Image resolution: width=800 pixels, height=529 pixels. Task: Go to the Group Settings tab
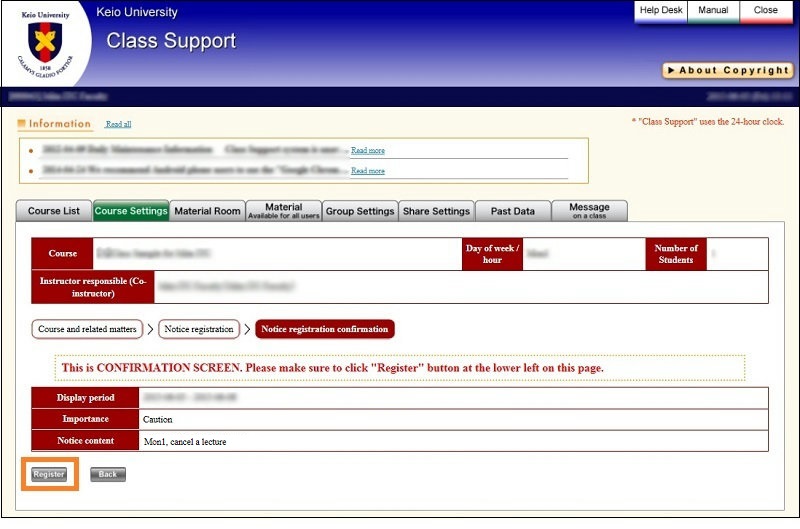coord(360,211)
